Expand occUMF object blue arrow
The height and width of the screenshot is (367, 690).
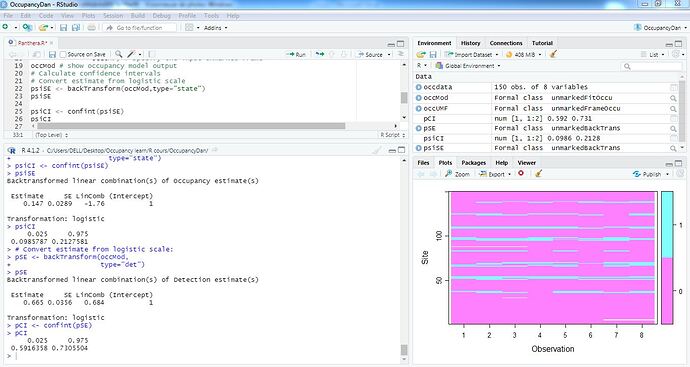pos(419,108)
